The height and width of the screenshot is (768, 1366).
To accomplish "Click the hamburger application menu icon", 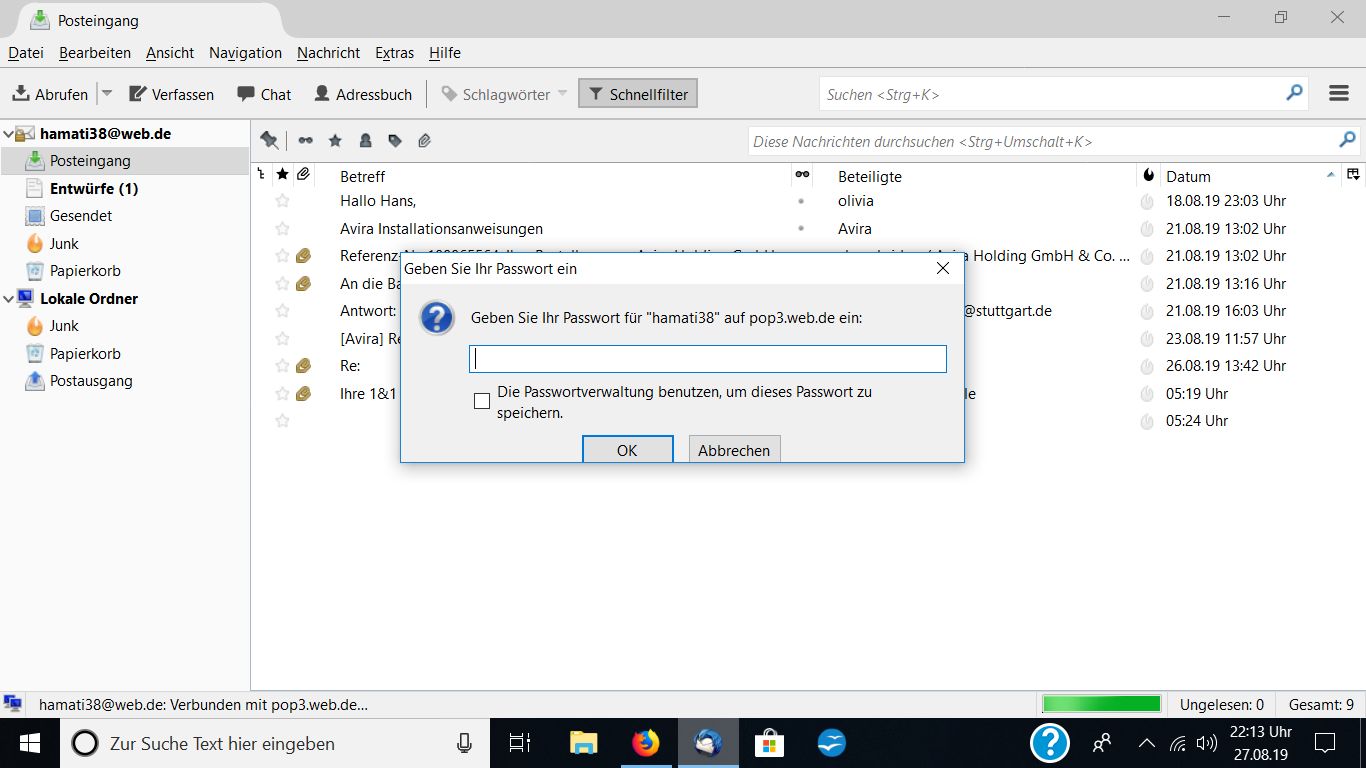I will pyautogui.click(x=1339, y=94).
